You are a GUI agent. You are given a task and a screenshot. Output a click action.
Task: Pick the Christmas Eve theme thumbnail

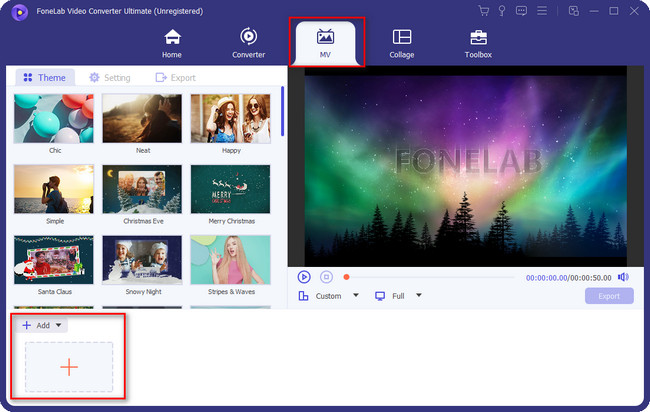[x=142, y=189]
